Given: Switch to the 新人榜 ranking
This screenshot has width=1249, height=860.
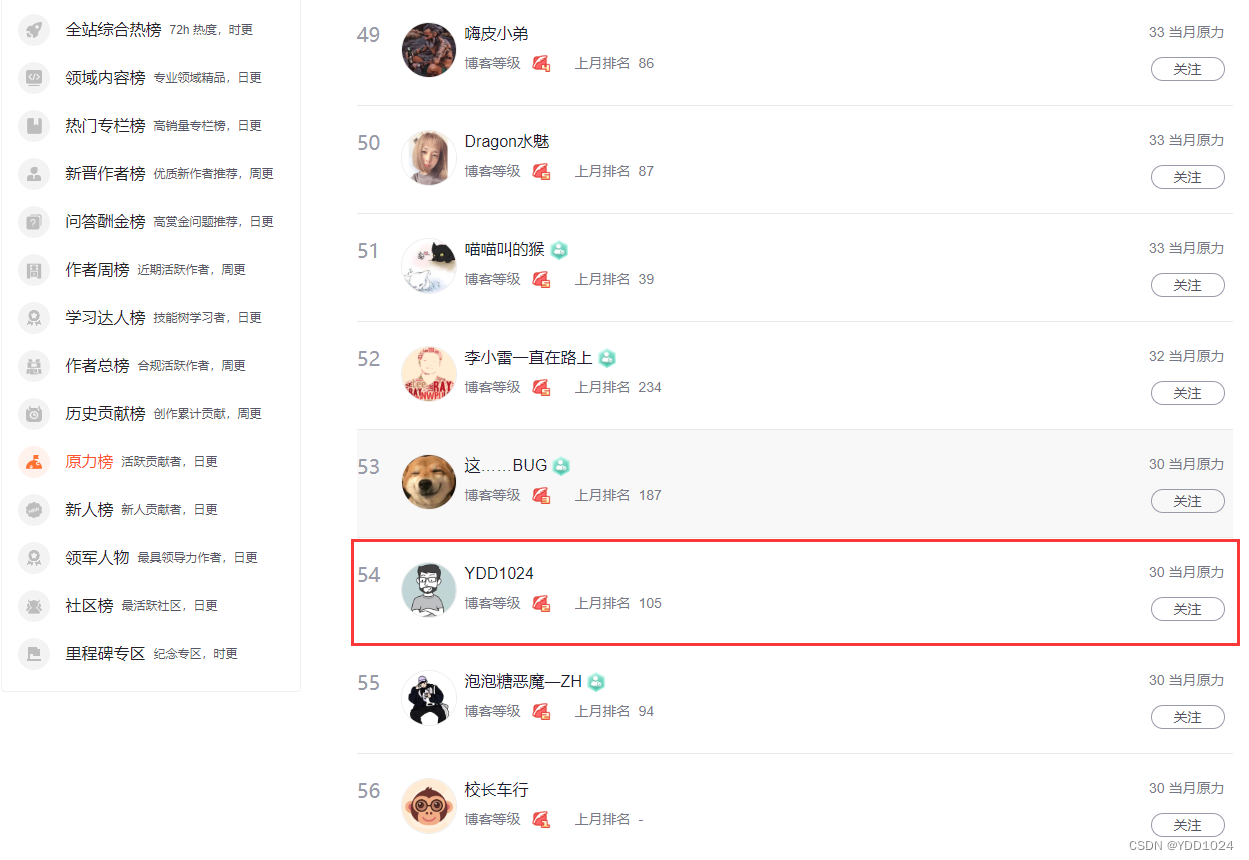Looking at the screenshot, I should click(x=89, y=510).
